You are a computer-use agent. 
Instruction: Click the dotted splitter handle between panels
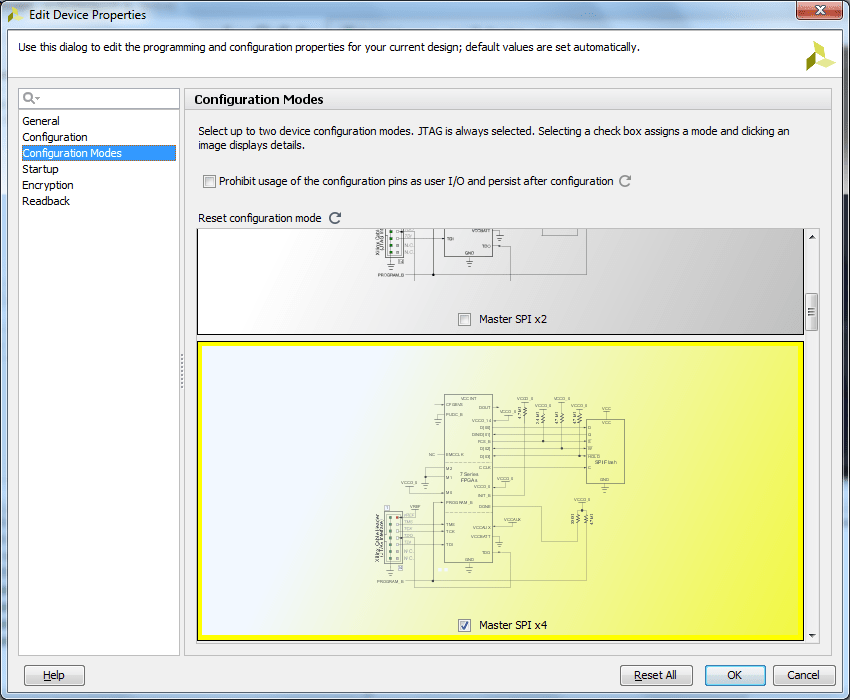[182, 370]
